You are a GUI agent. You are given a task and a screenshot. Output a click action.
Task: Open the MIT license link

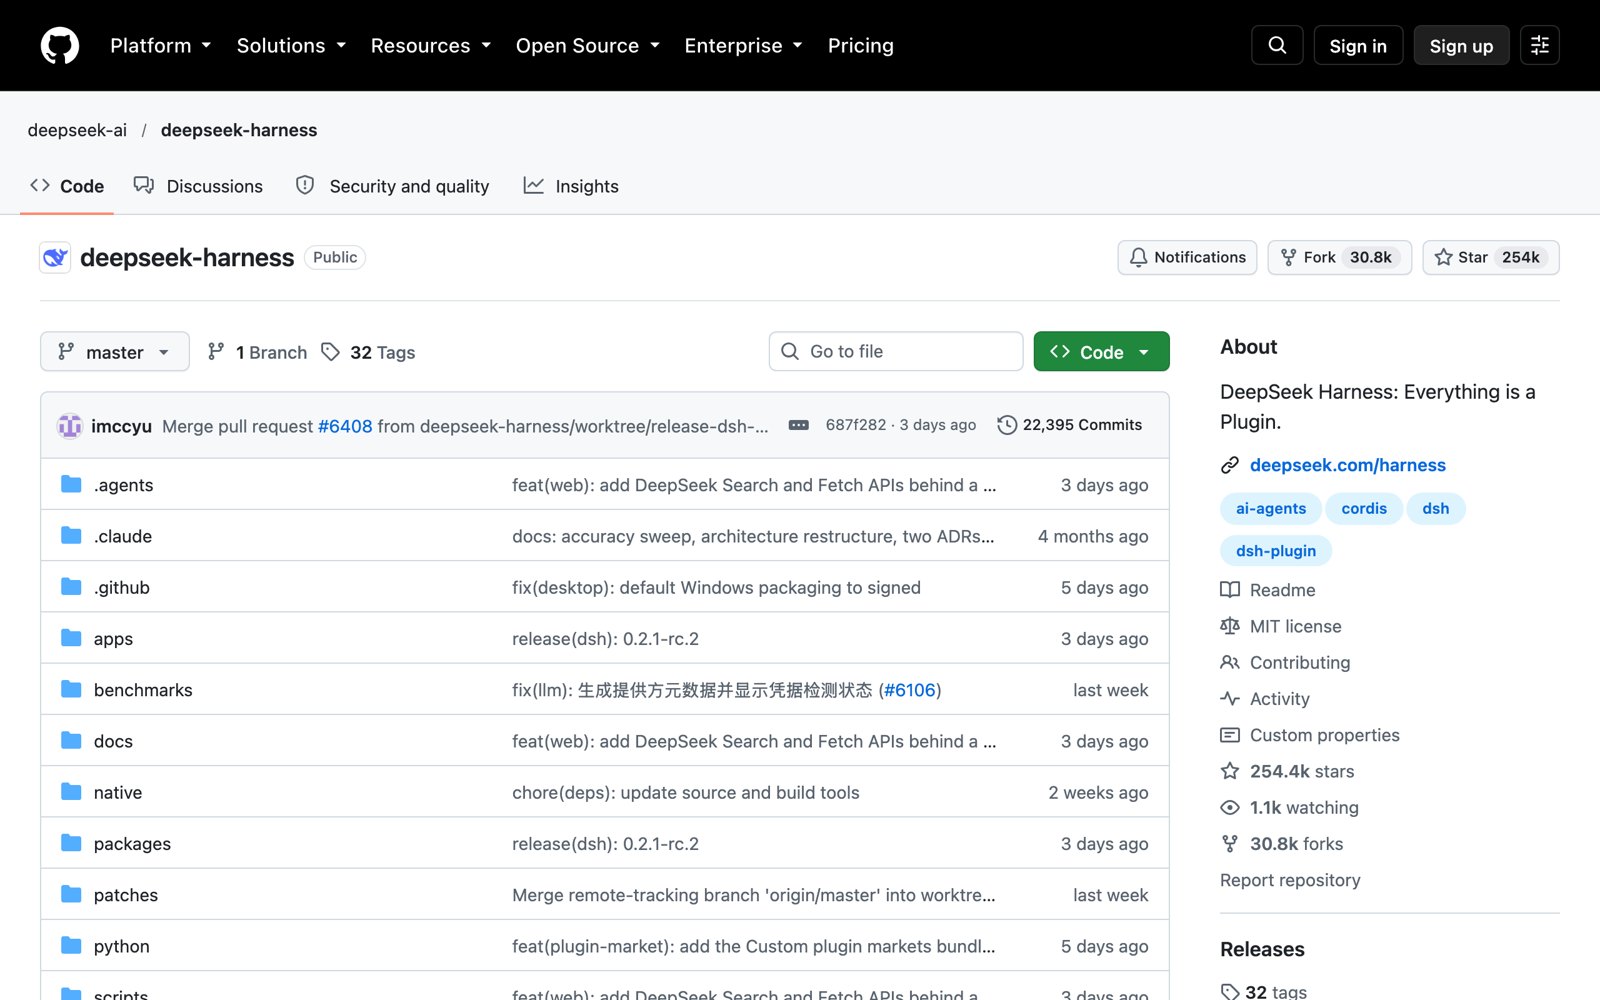[1281, 626]
